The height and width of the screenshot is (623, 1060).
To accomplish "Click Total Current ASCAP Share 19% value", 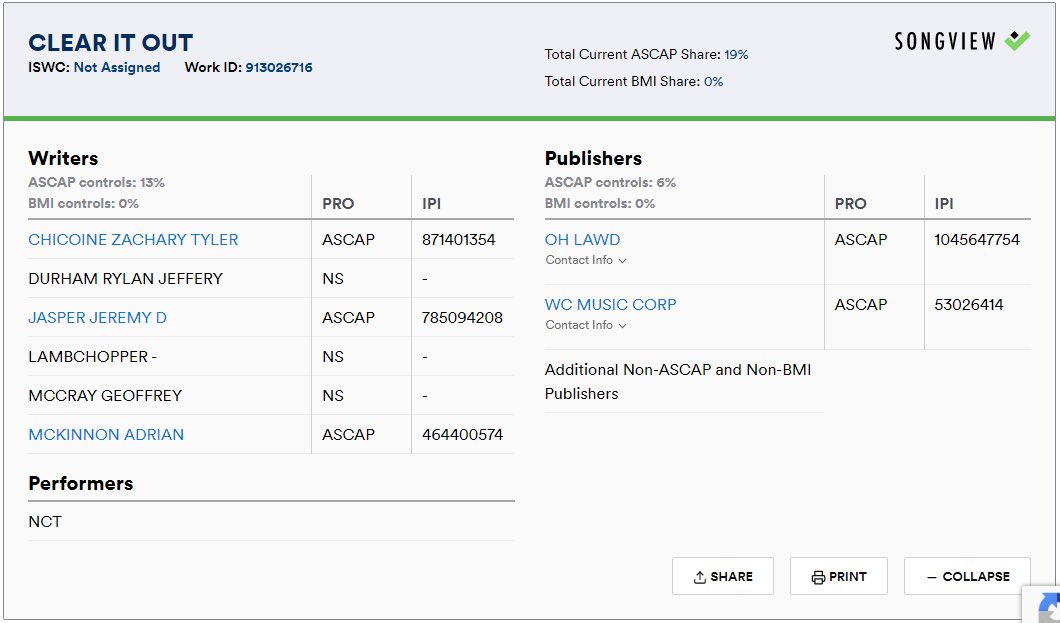I will (736, 55).
